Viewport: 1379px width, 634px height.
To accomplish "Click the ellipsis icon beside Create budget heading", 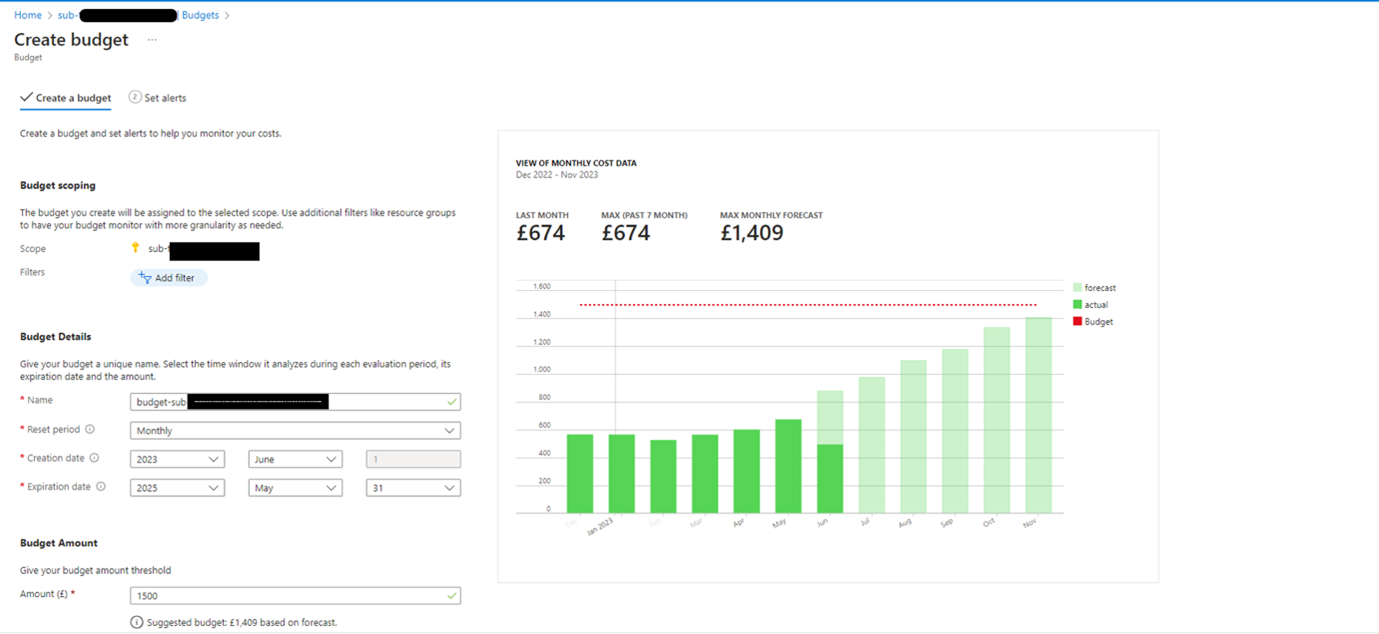I will pos(151,40).
